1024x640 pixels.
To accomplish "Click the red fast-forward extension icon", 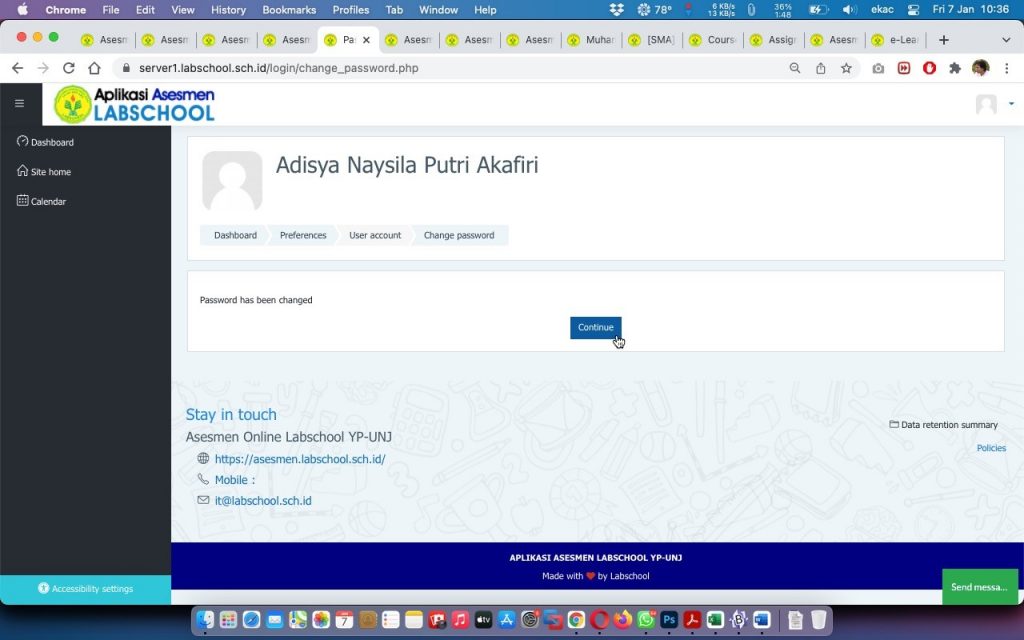I will 904,68.
